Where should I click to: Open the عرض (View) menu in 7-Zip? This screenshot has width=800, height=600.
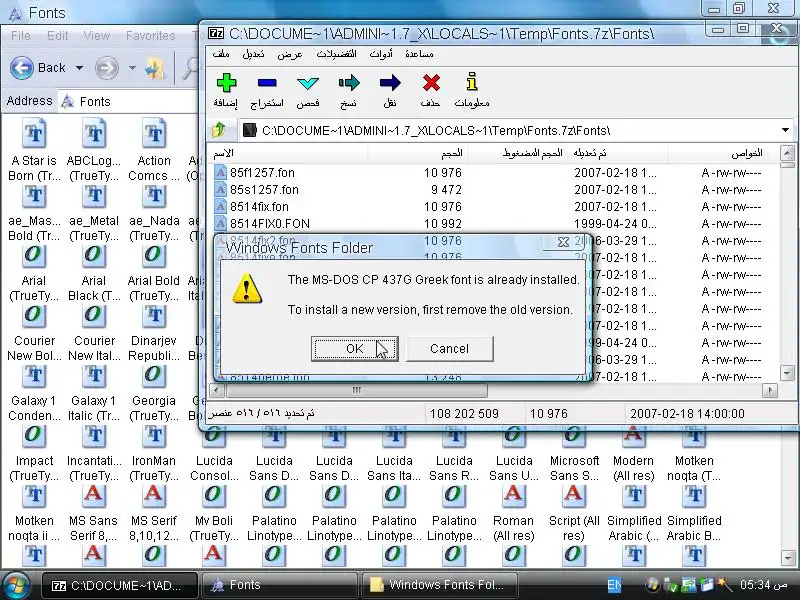[290, 54]
